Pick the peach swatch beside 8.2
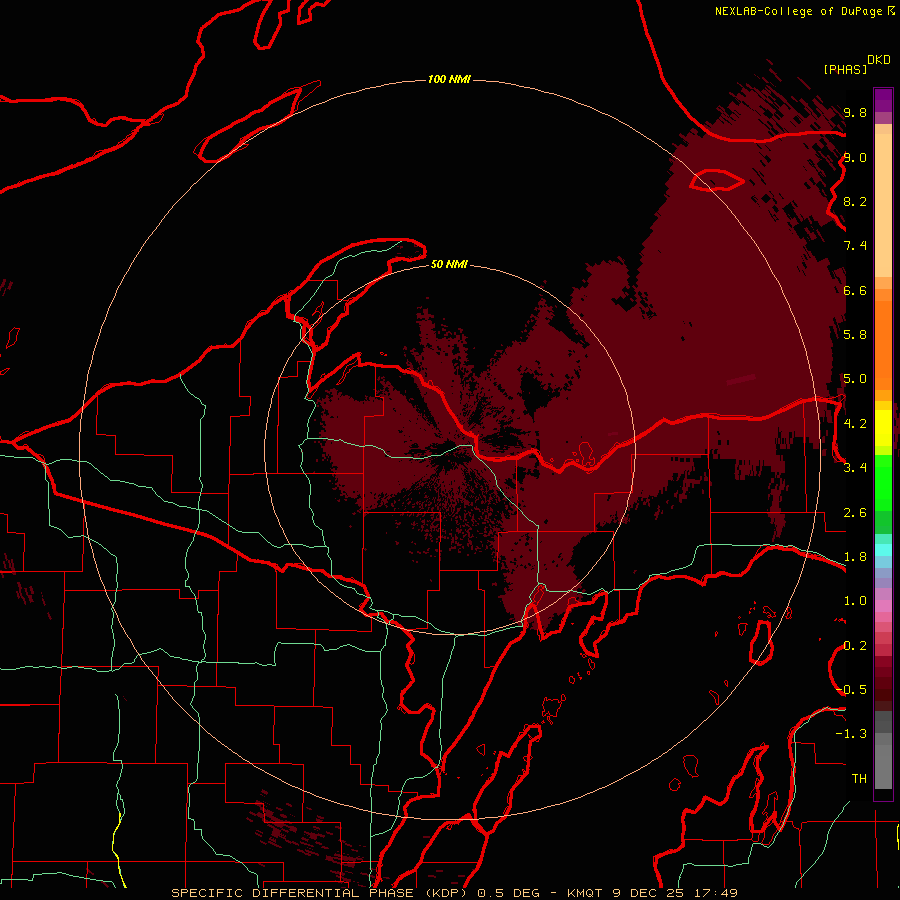Viewport: 900px width, 900px height. 883,205
